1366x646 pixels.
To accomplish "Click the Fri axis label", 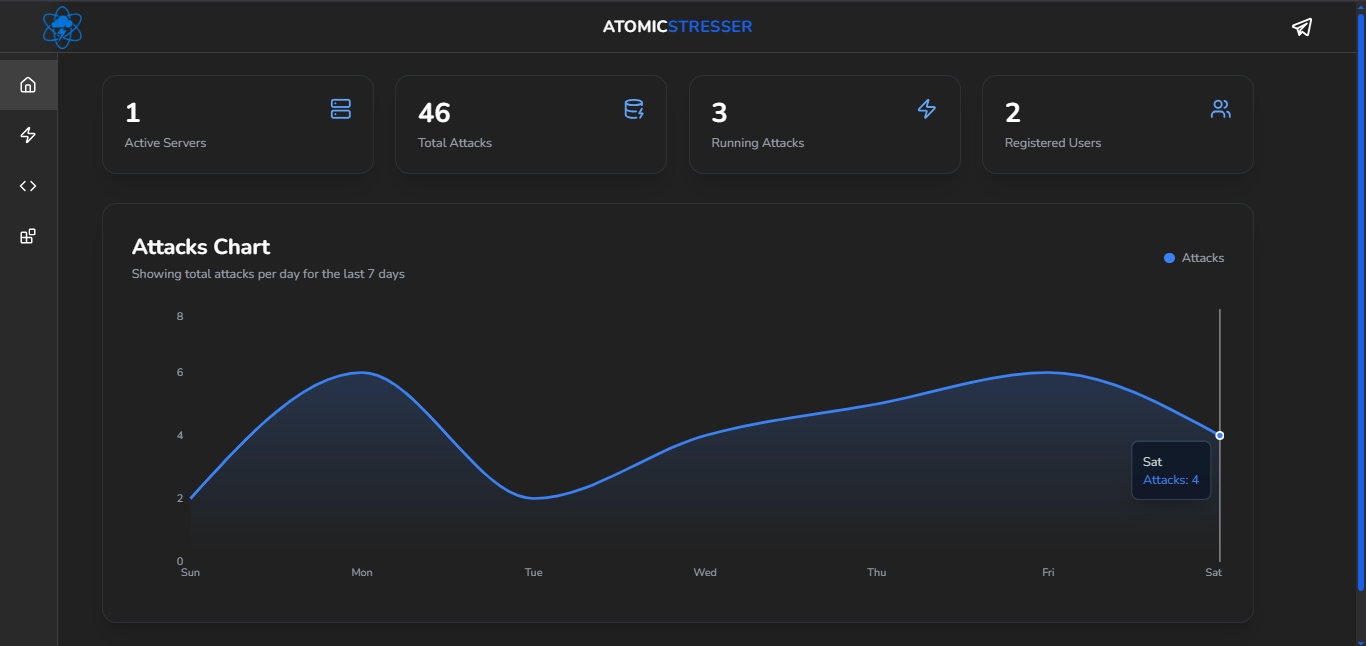I will (x=1048, y=573).
